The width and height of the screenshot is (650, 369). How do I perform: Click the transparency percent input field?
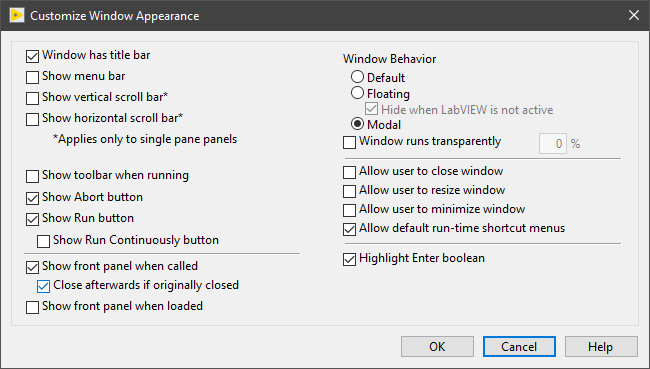553,143
